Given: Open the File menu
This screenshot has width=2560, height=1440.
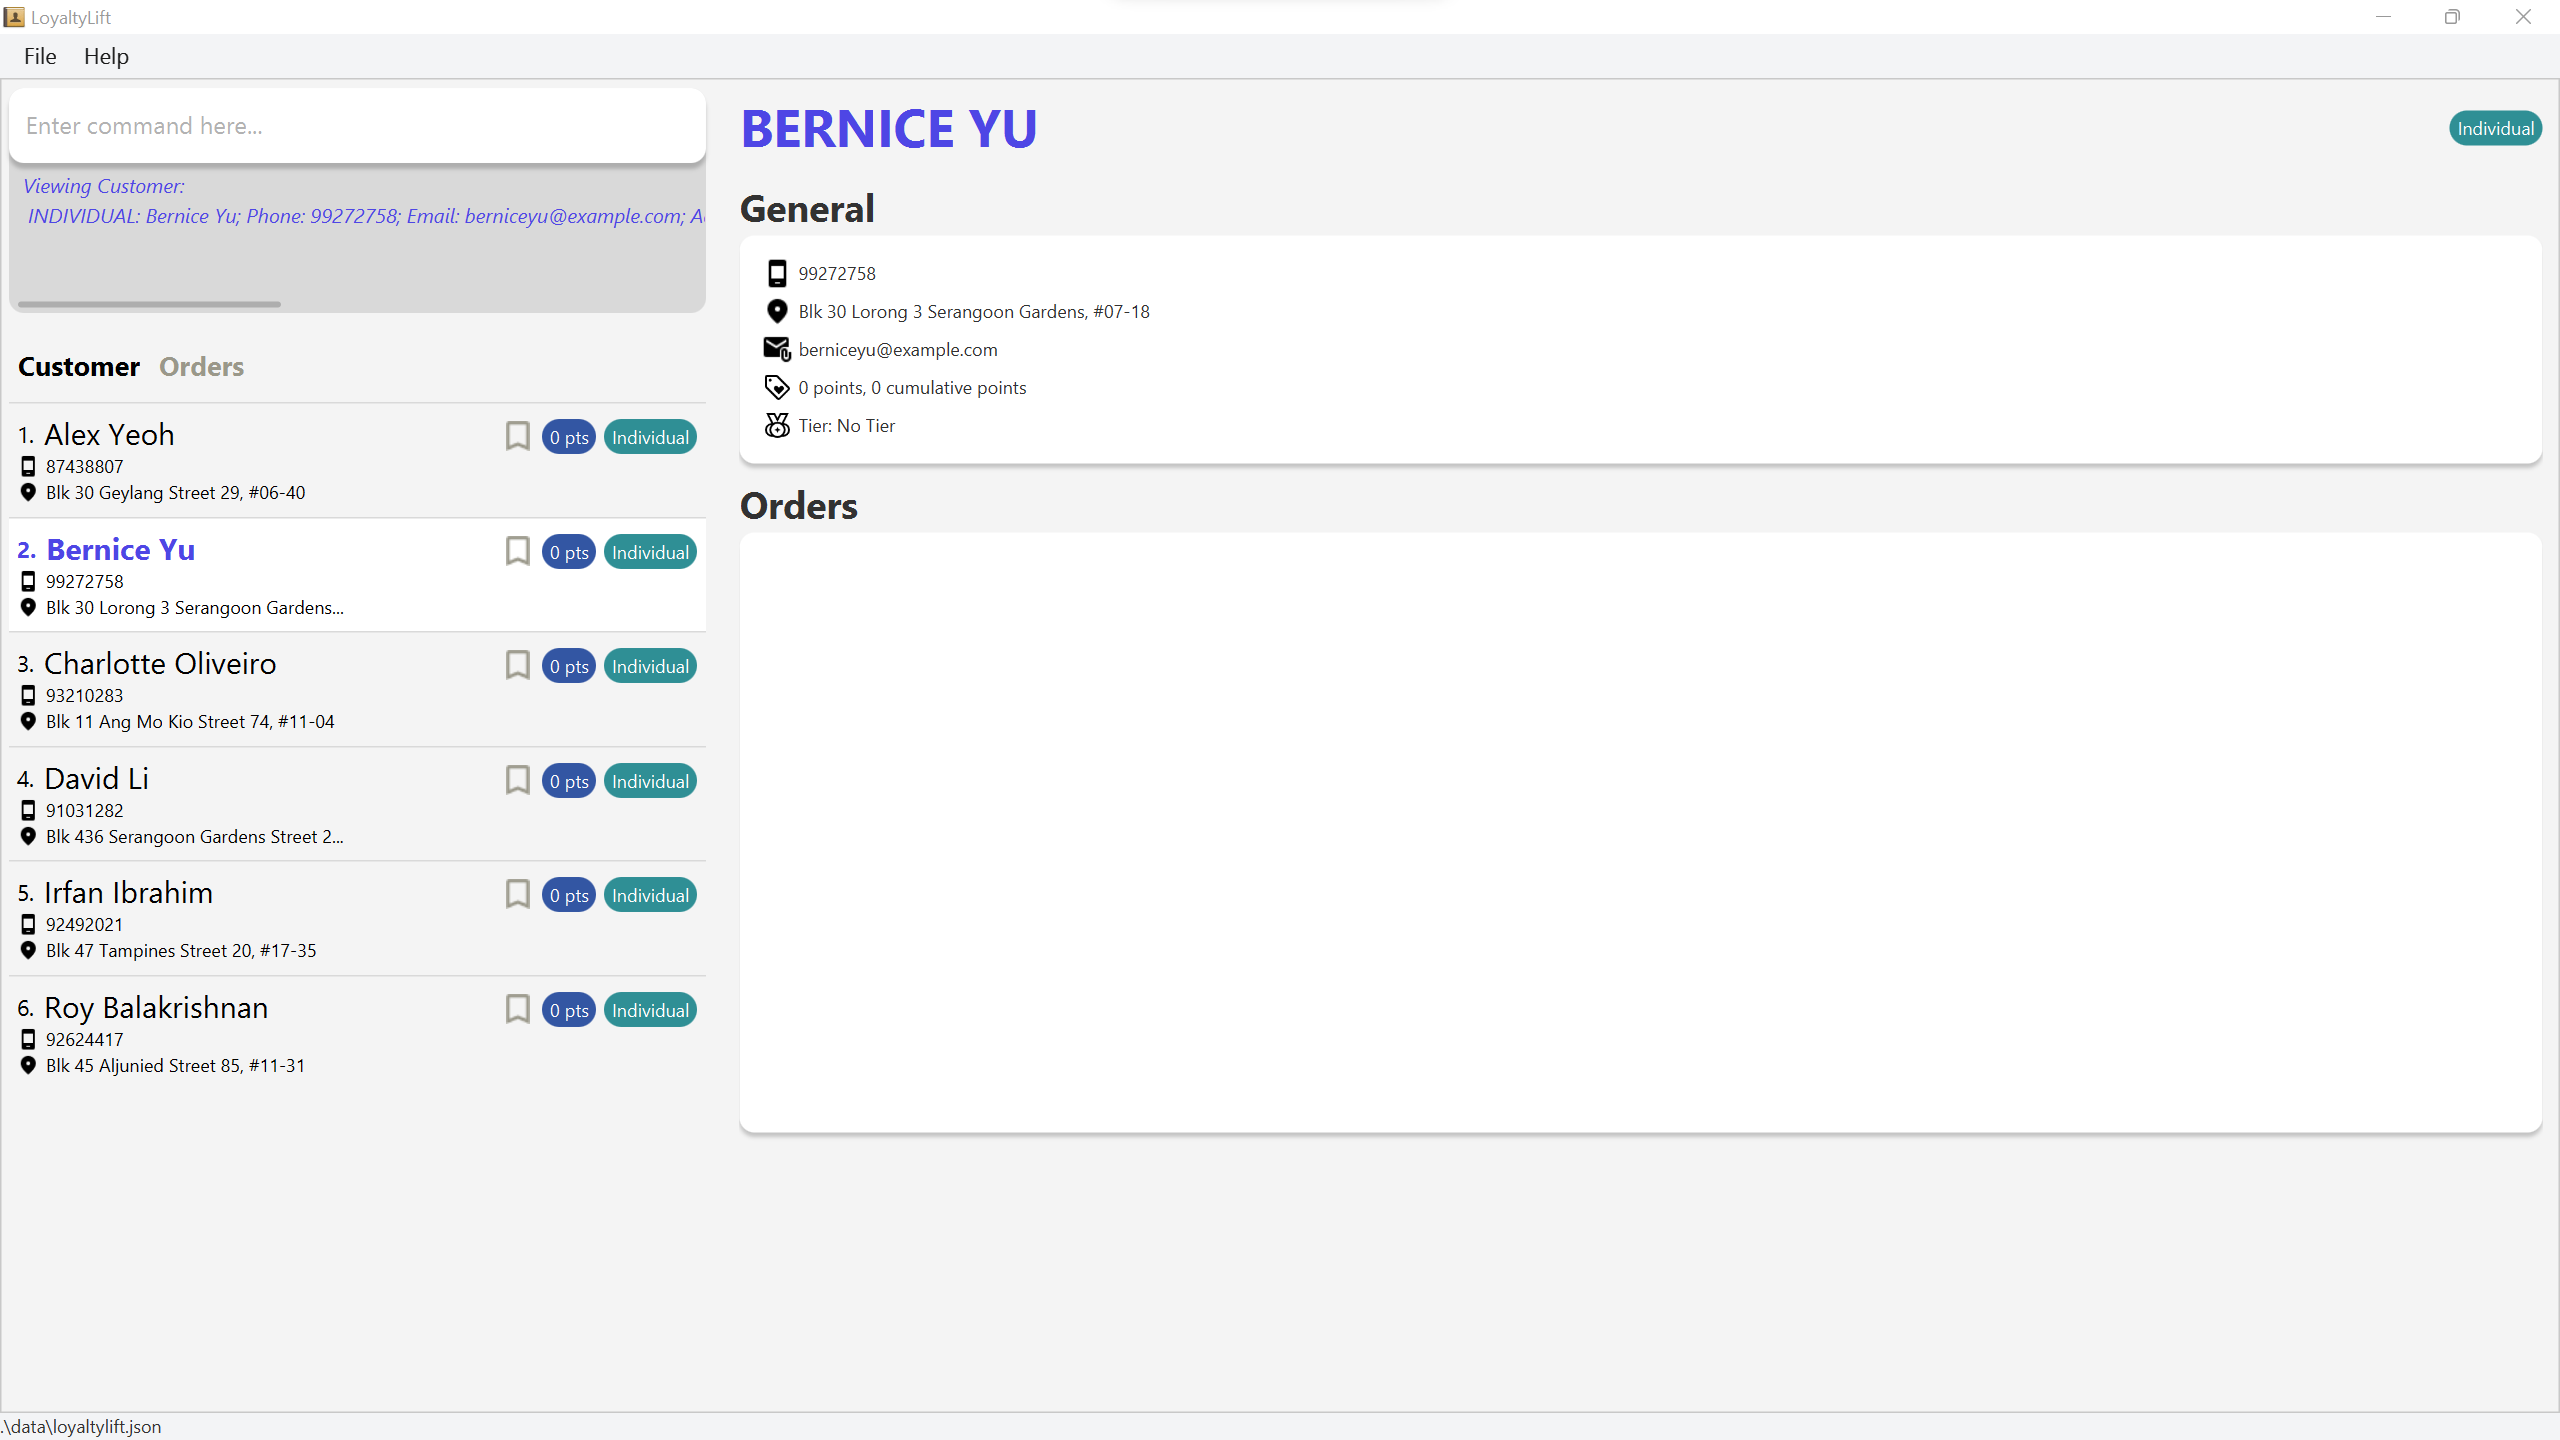Looking at the screenshot, I should pos(40,56).
